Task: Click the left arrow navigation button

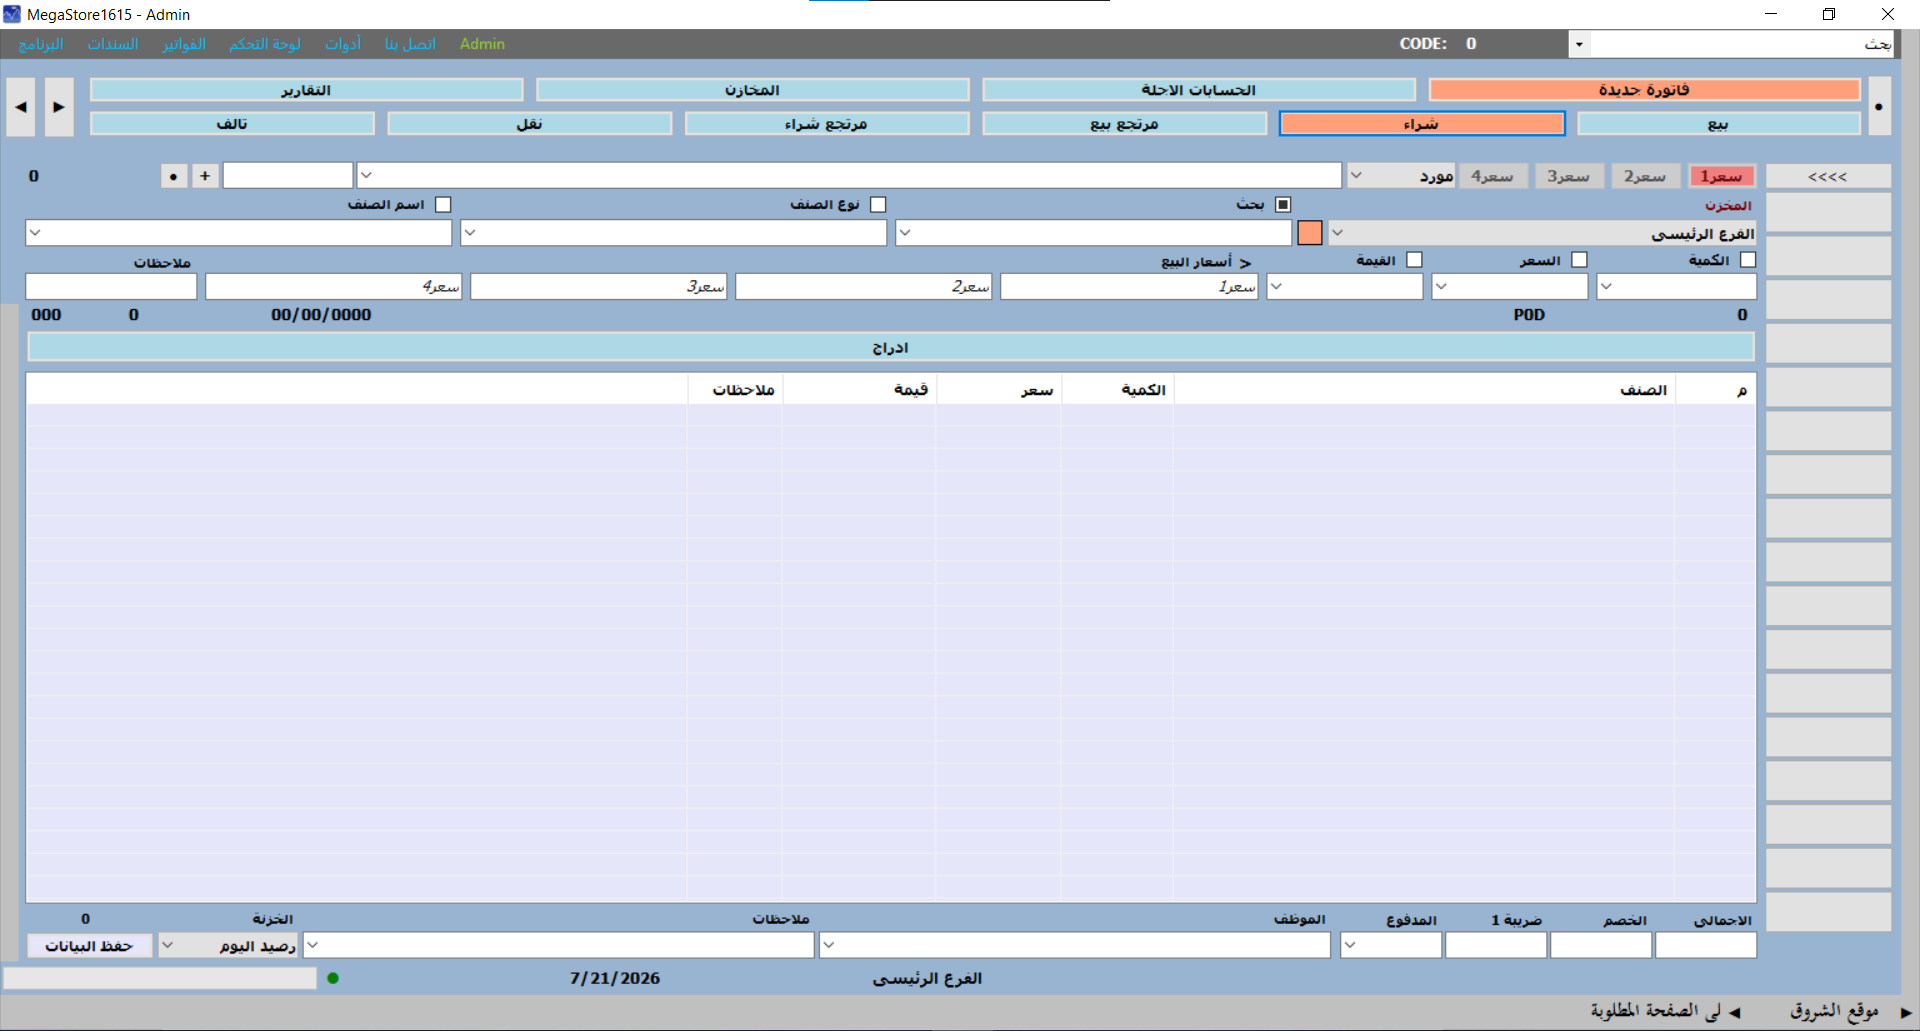Action: pos(21,107)
